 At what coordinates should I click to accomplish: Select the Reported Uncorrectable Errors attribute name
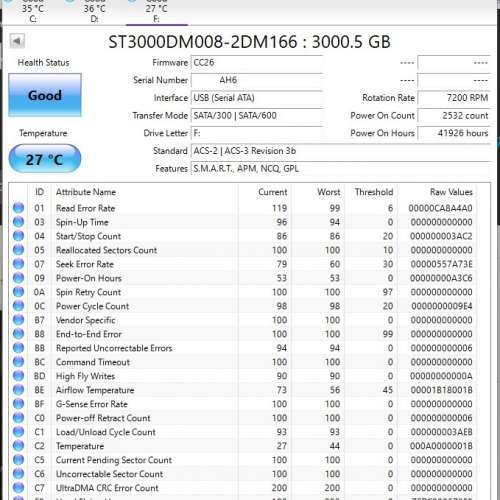pyautogui.click(x=114, y=348)
